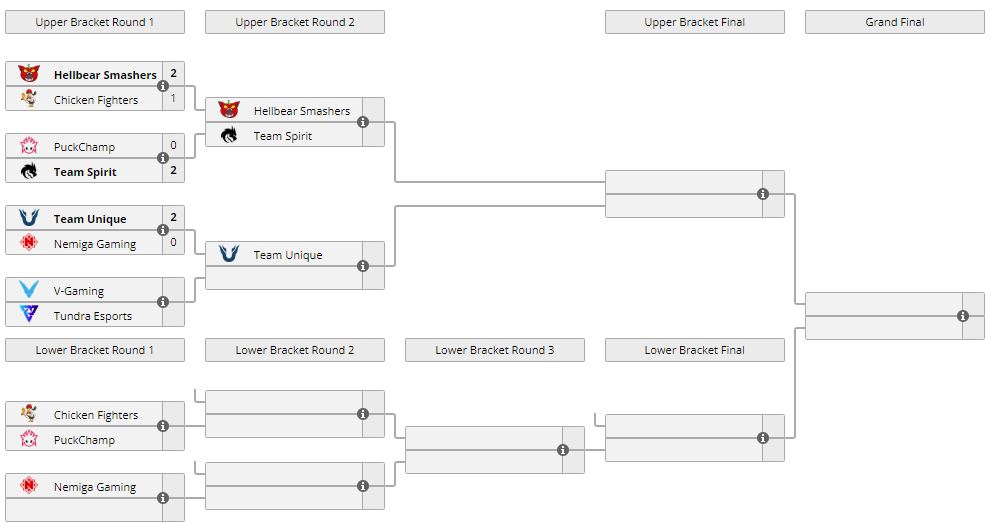Click Team Spirit logo in Upper Bracket Round 2
Viewport: 999px width, 523px height.
pos(229,136)
